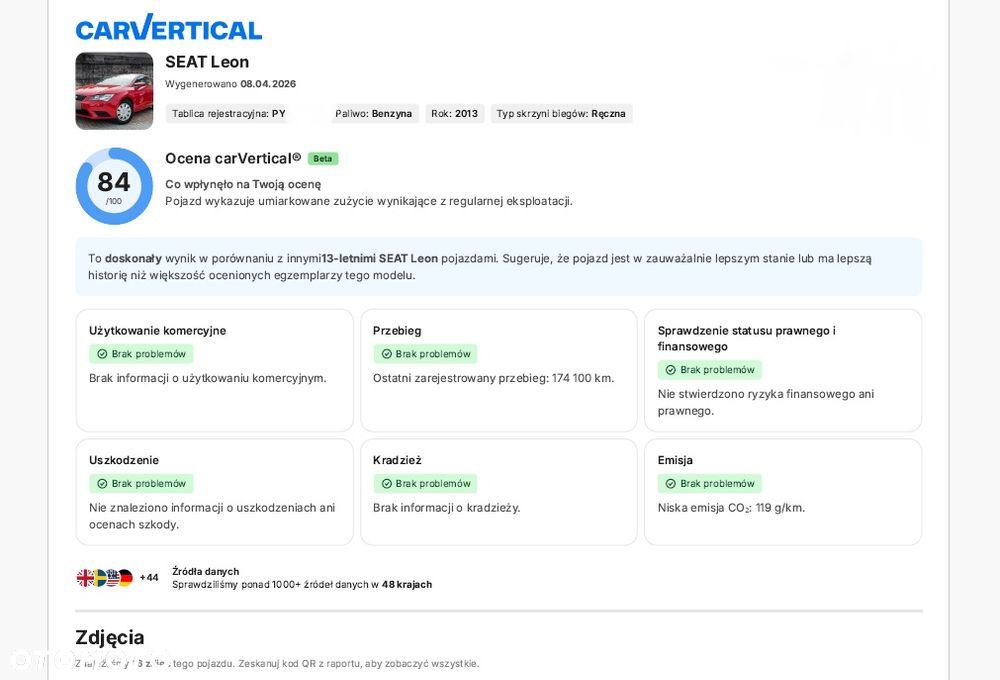Image resolution: width=1000 pixels, height=680 pixels.
Task: Click check icon in Kradzież card
Action: click(x=386, y=484)
